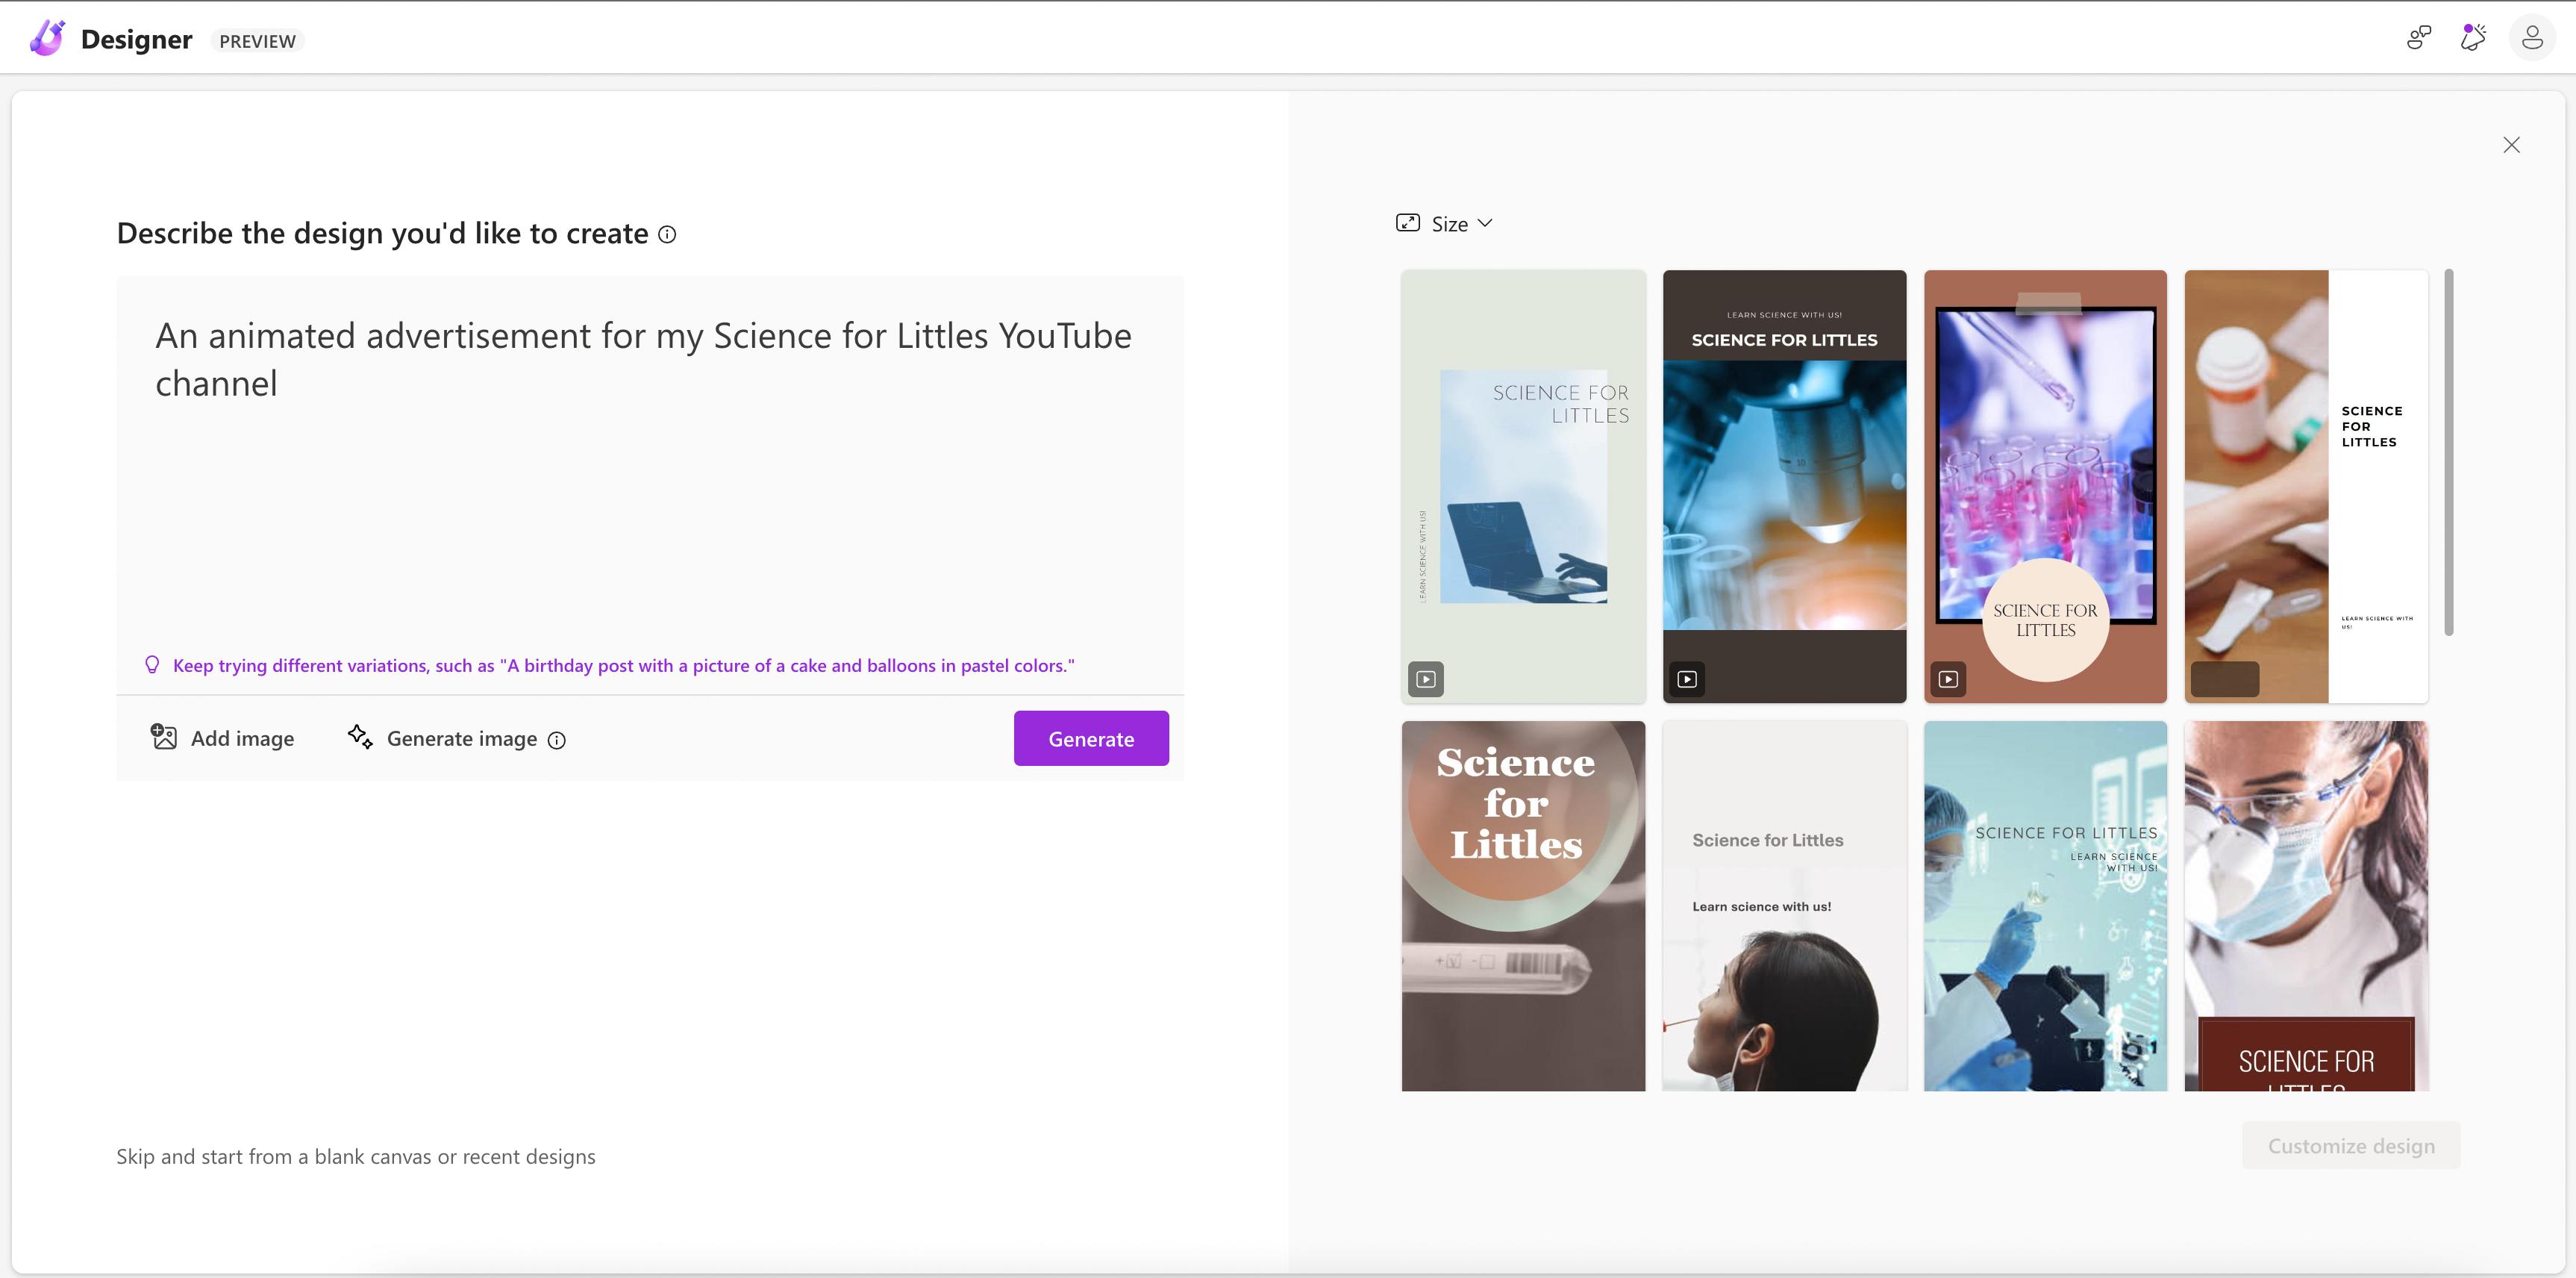Screen dimensions: 2576x1278
Task: Click inside the design description text box
Action: (650, 480)
